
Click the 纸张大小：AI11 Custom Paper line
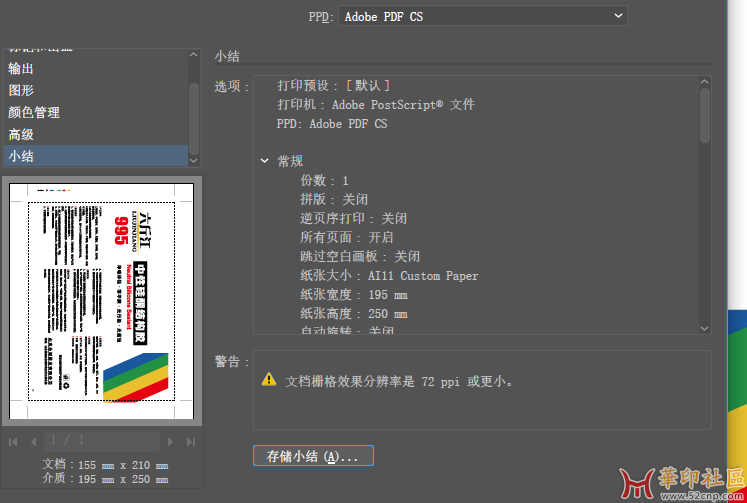click(389, 276)
